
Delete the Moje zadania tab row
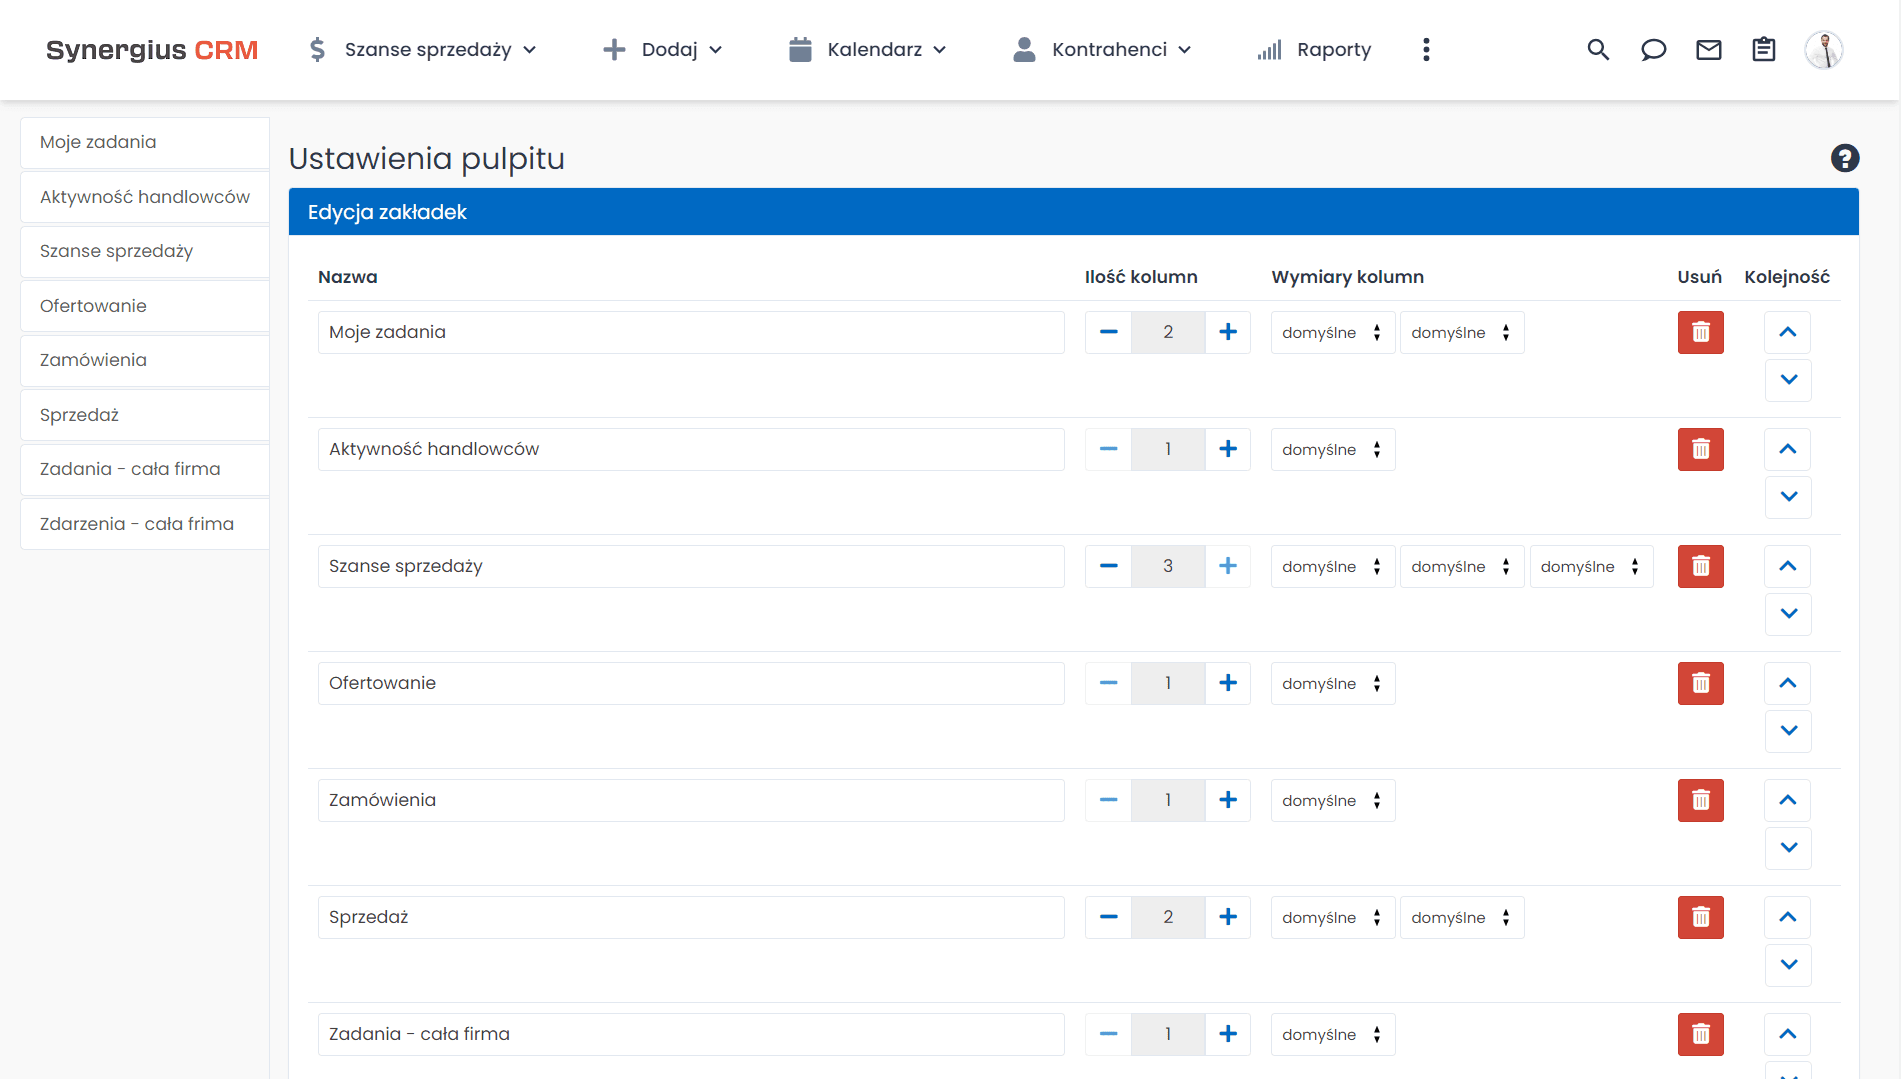[x=1700, y=332]
